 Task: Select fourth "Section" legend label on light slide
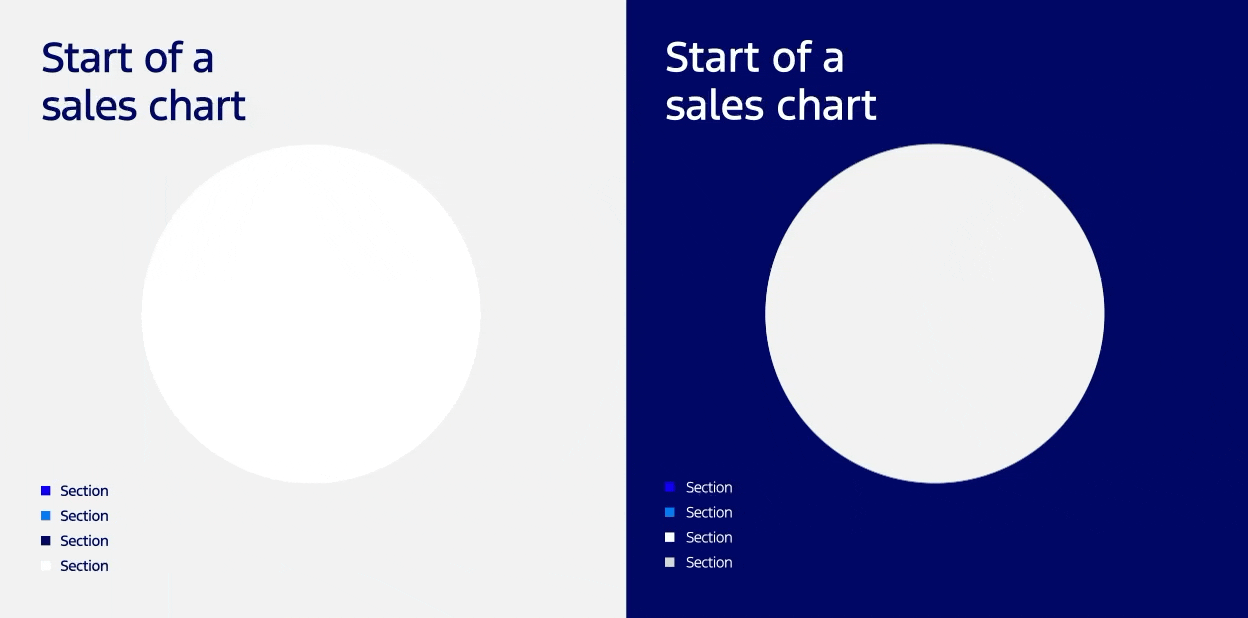pos(84,566)
